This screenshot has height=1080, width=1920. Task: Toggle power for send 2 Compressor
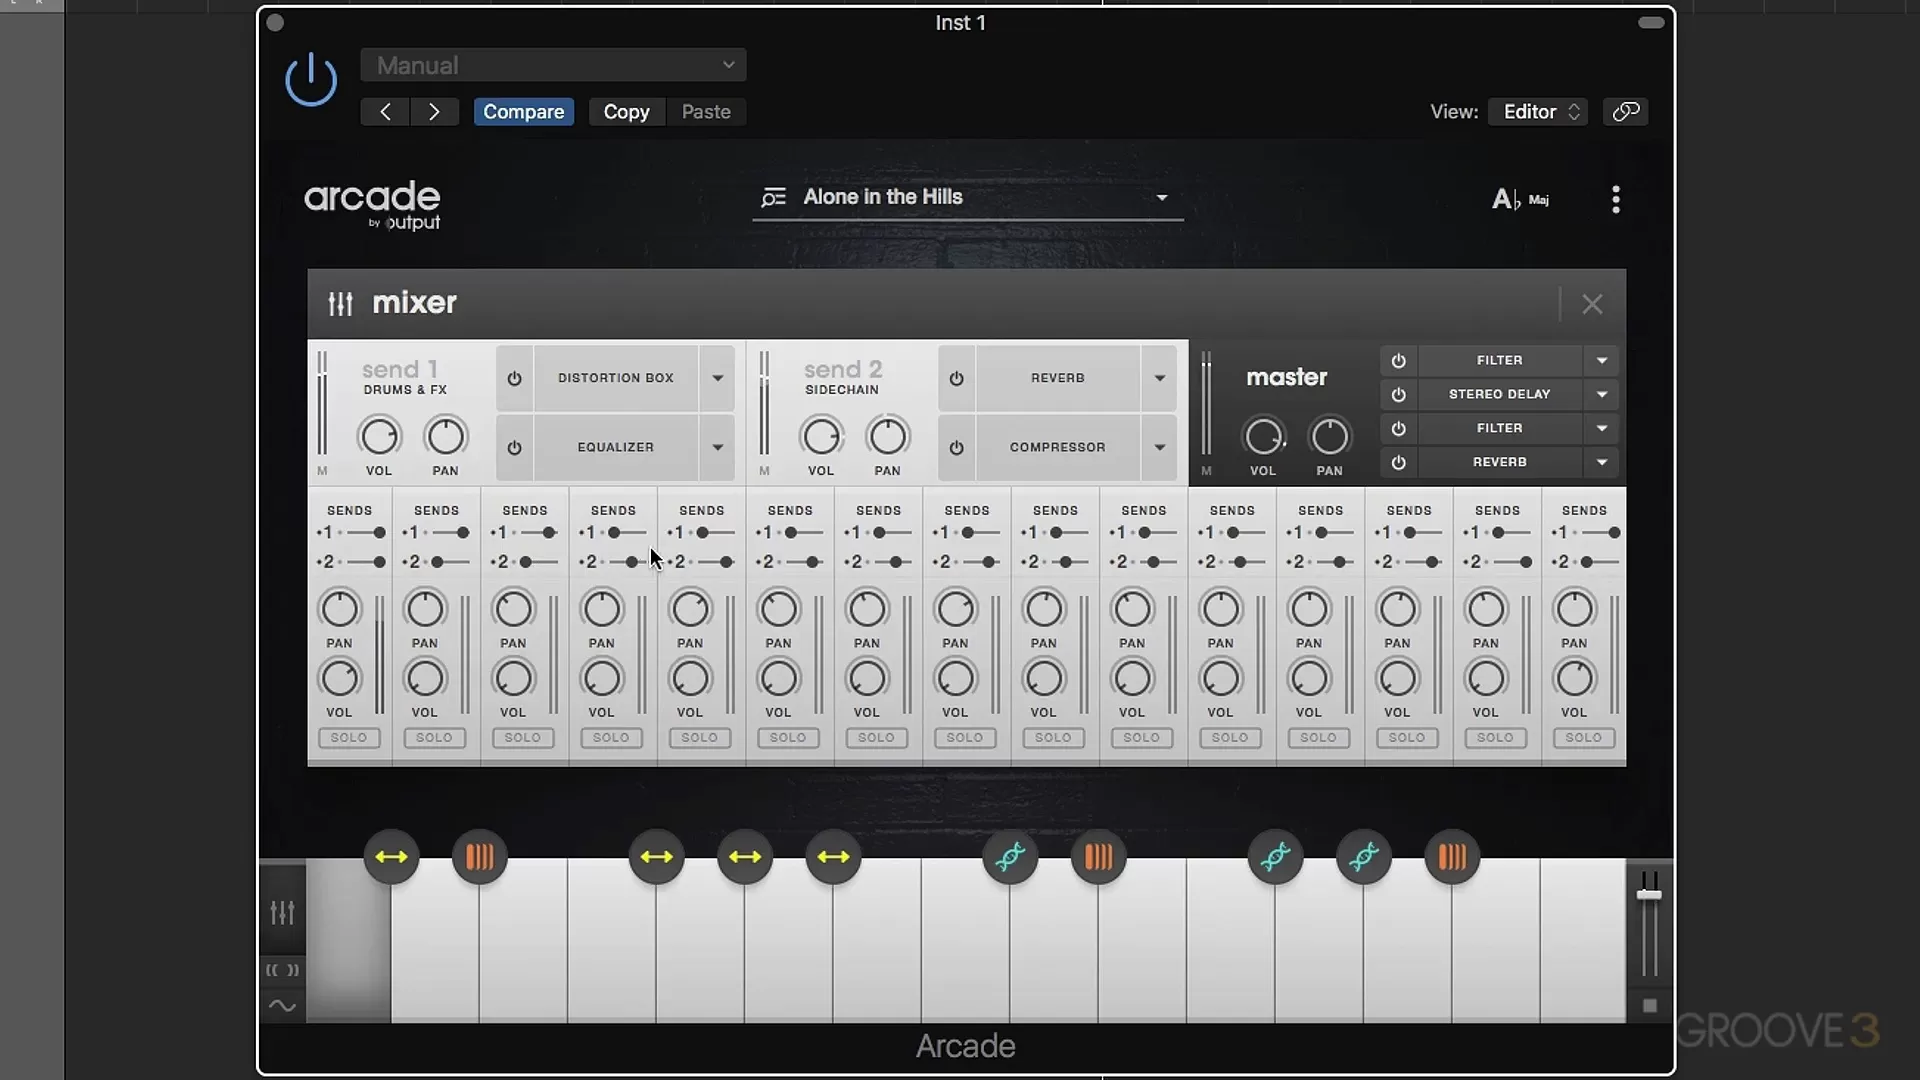(x=956, y=448)
